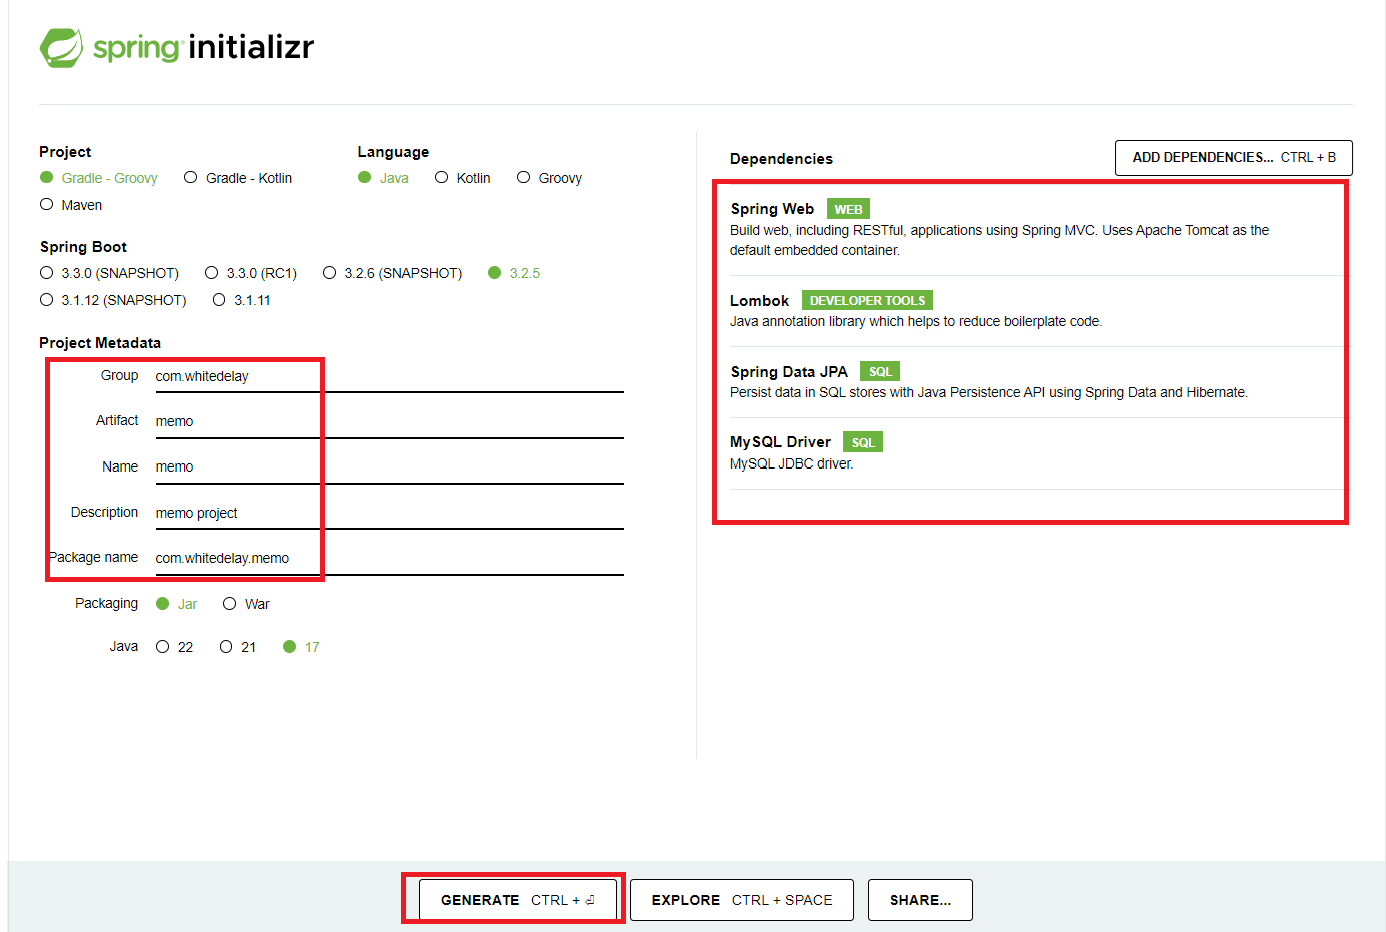
Task: Click the Java version row label
Action: click(x=124, y=646)
